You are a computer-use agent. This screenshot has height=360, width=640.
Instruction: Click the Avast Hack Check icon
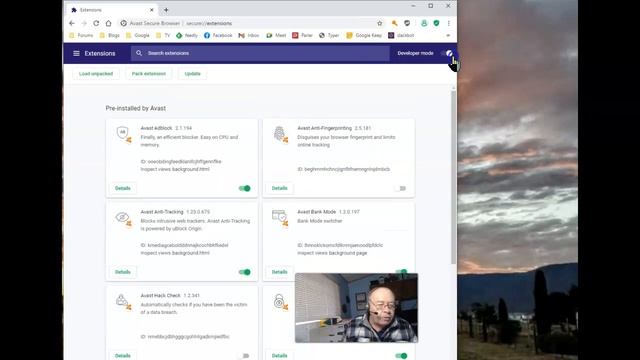(x=123, y=302)
